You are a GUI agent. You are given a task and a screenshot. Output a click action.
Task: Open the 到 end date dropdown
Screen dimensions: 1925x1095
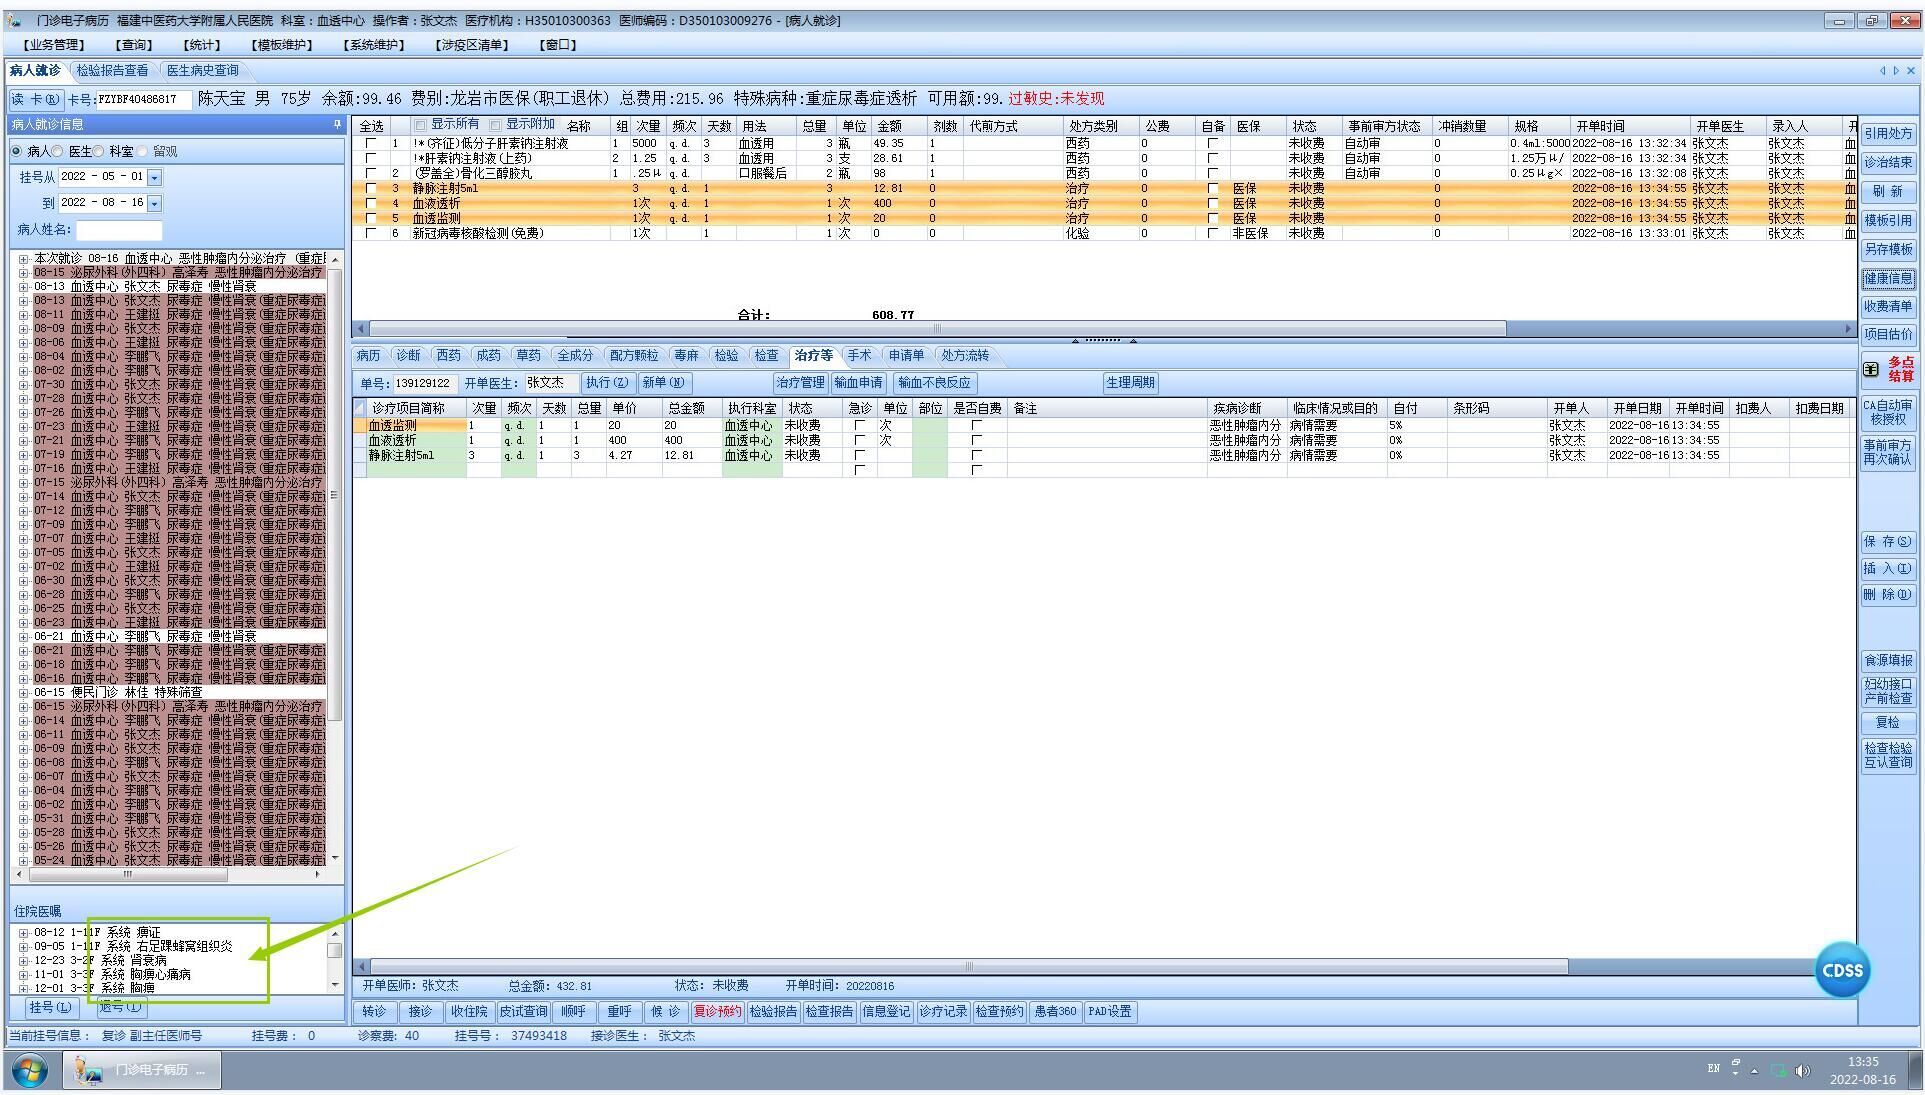pyautogui.click(x=155, y=203)
